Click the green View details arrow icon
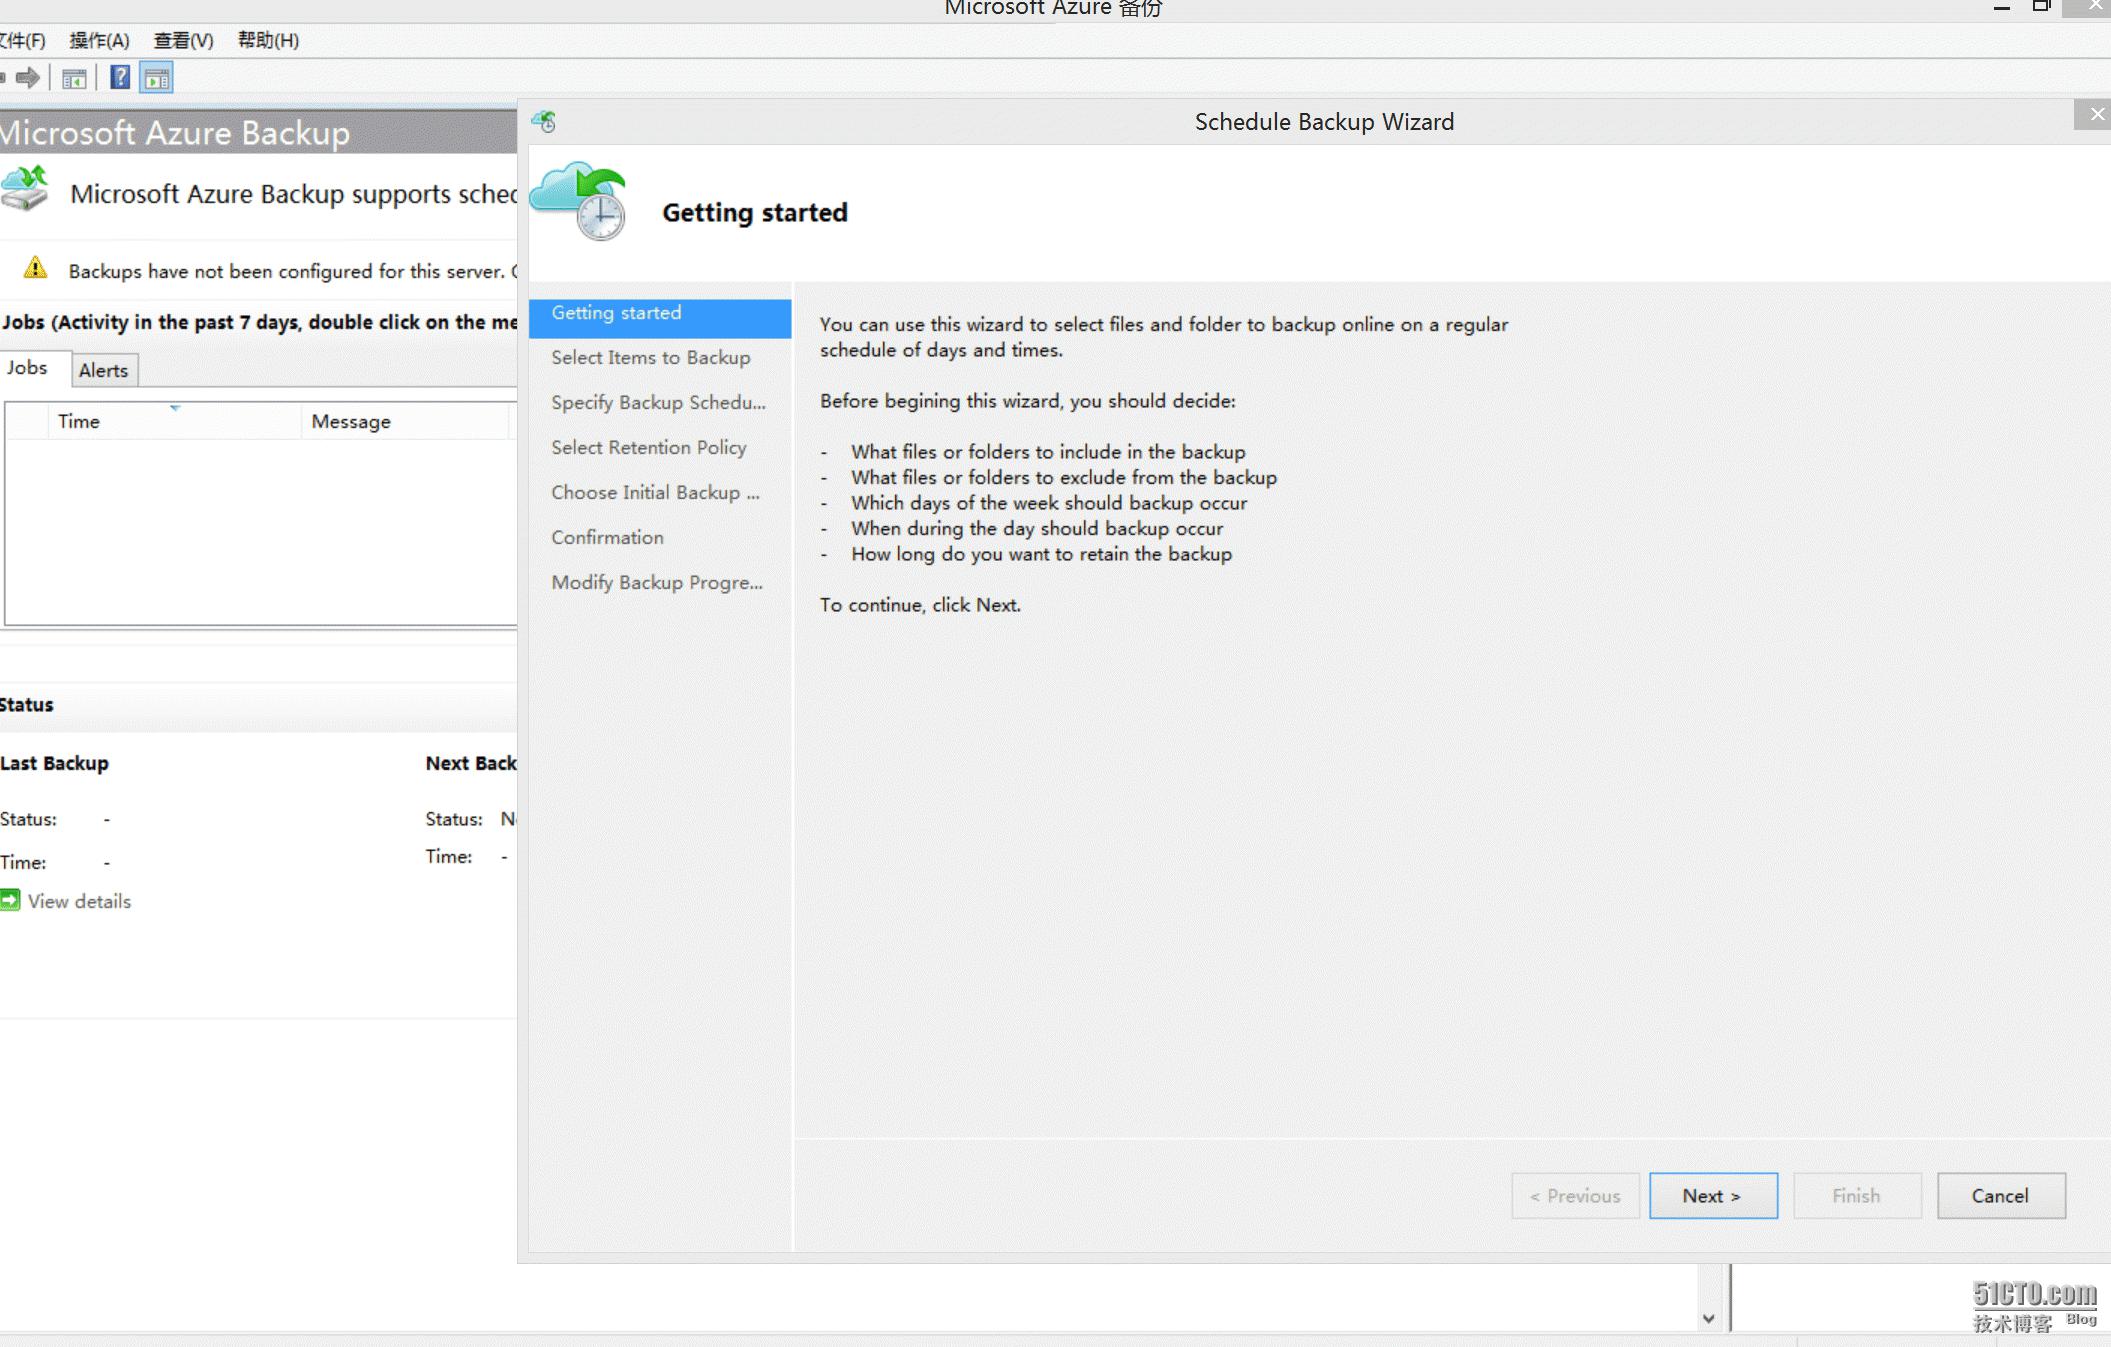 (10, 900)
